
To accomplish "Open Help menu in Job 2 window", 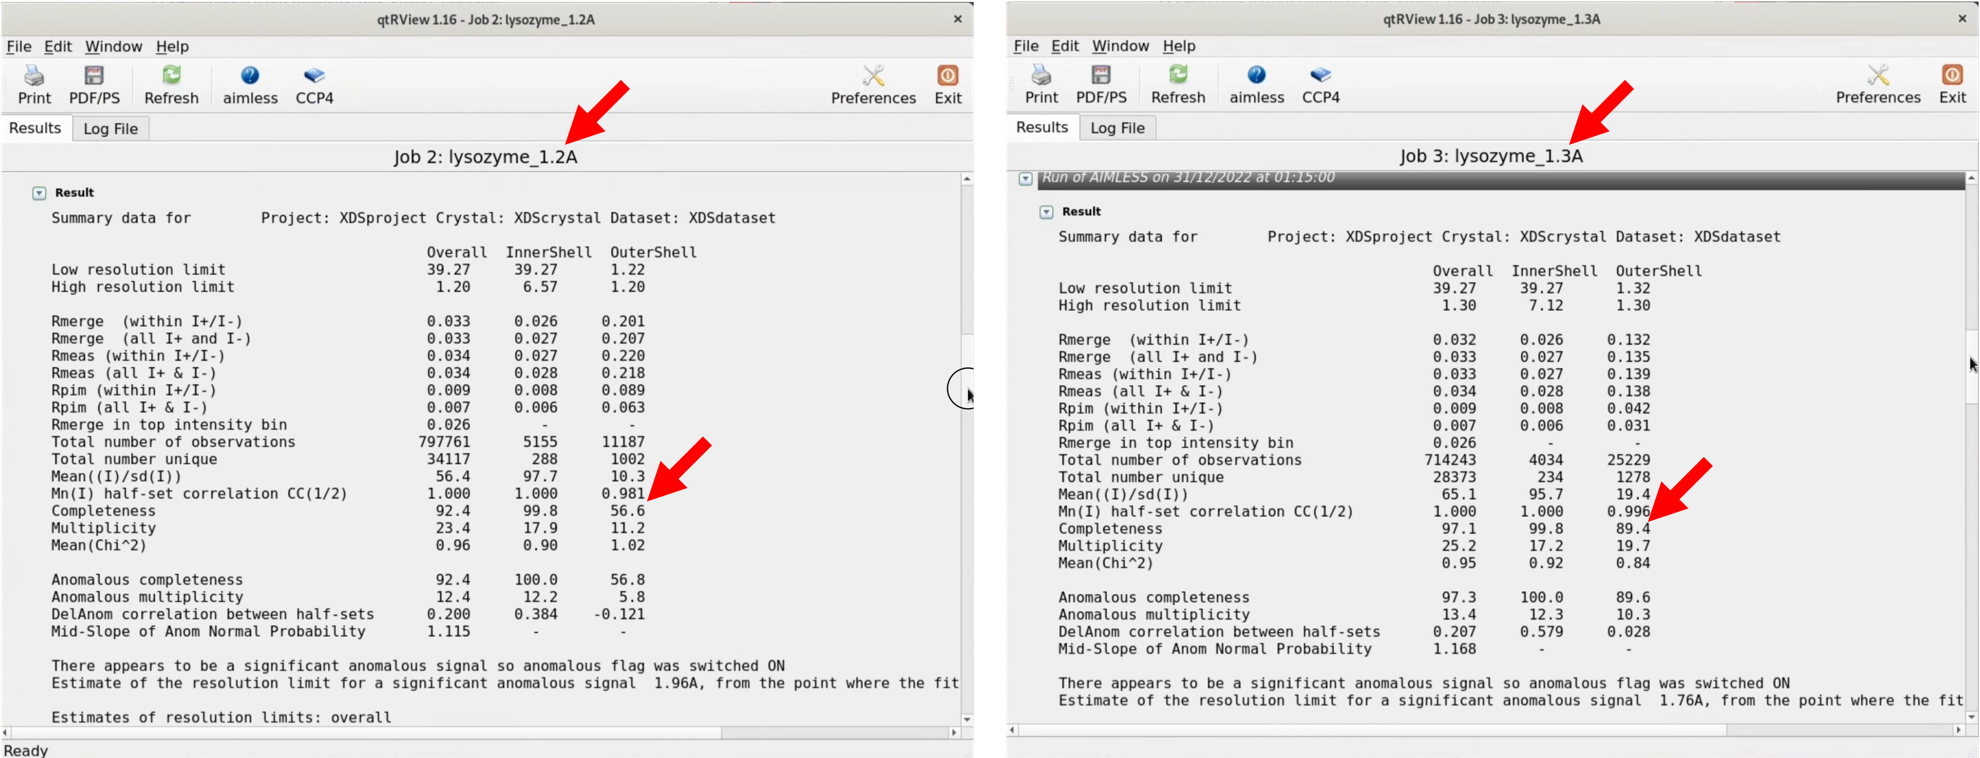I will [172, 46].
